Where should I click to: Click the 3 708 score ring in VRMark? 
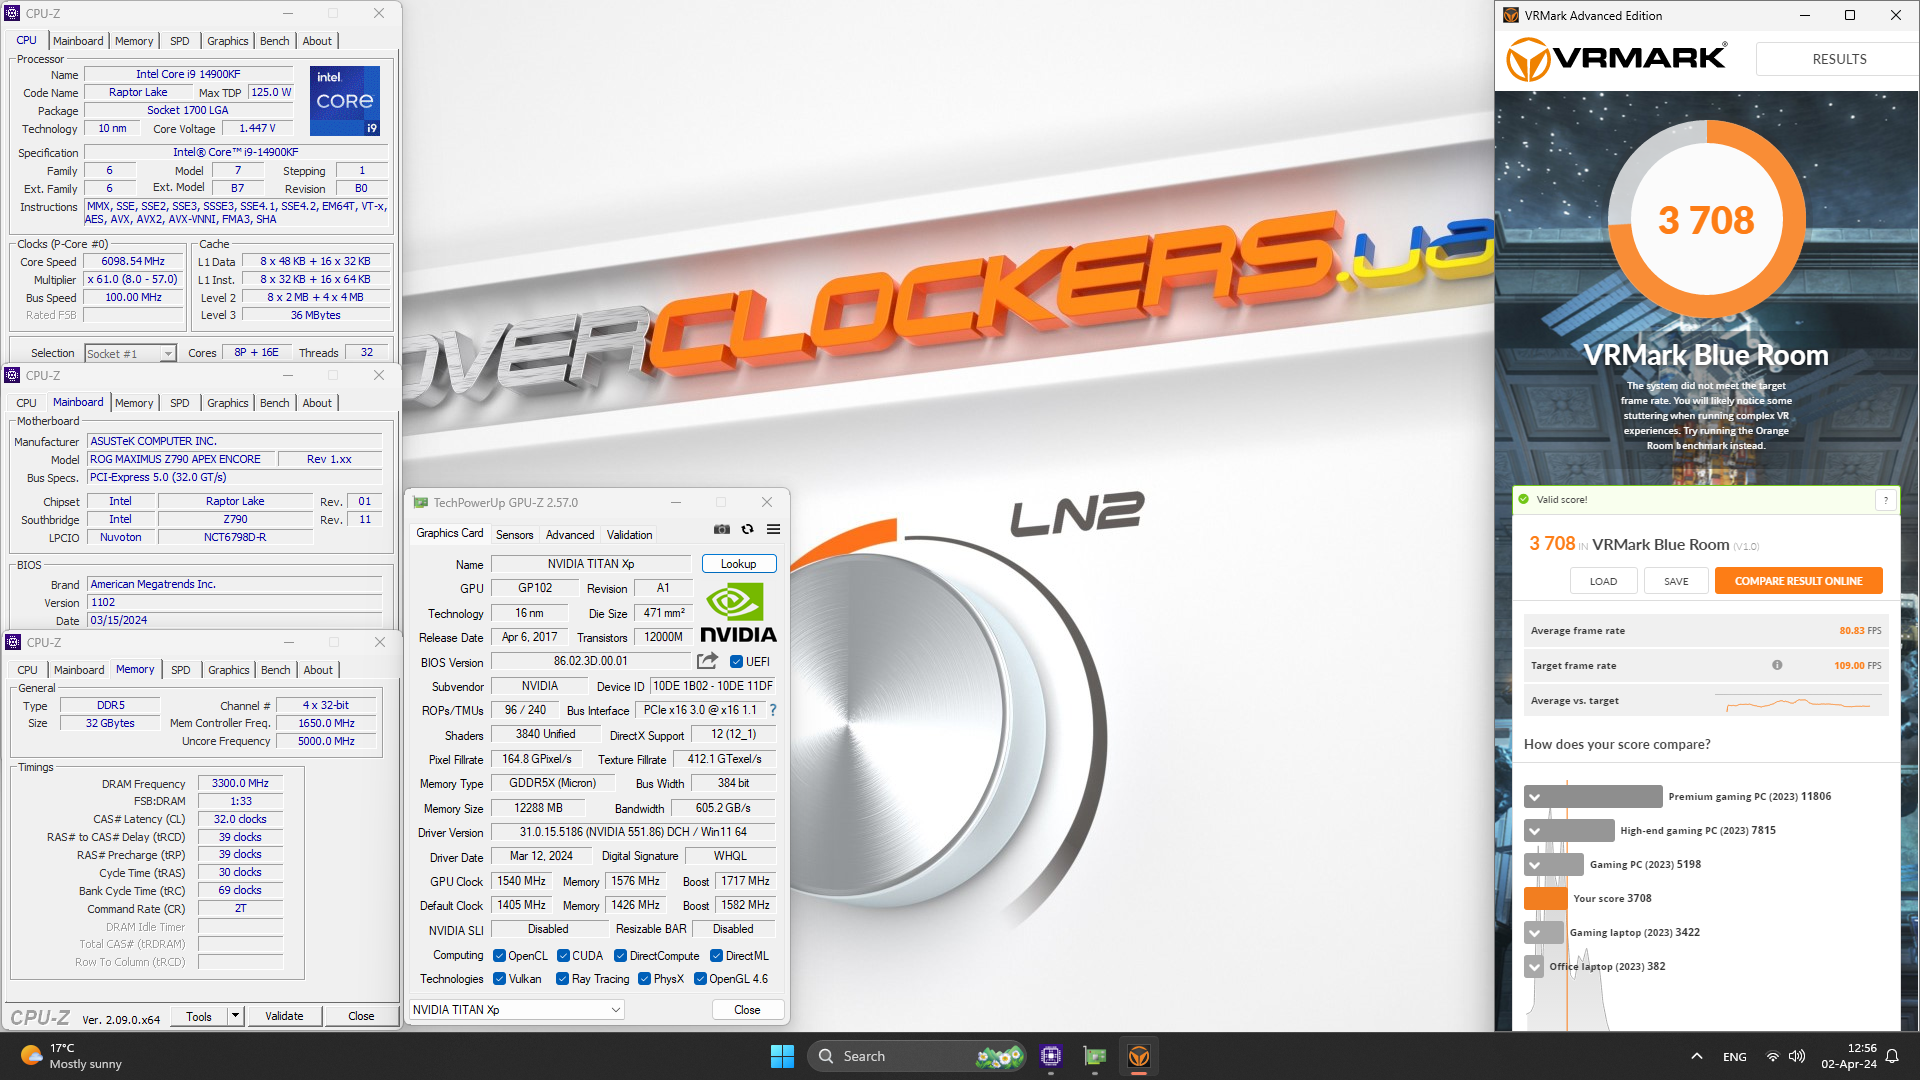click(1706, 220)
